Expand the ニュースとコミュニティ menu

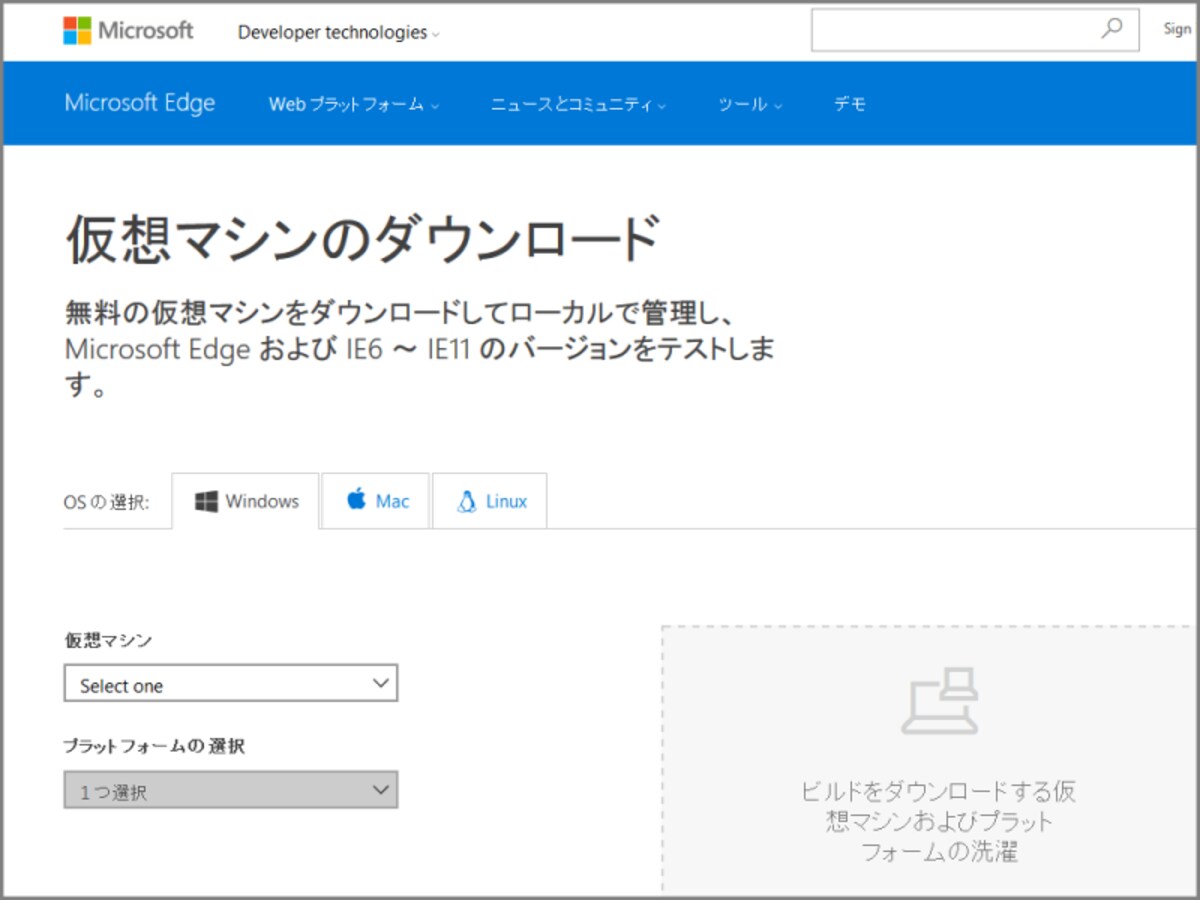[578, 104]
